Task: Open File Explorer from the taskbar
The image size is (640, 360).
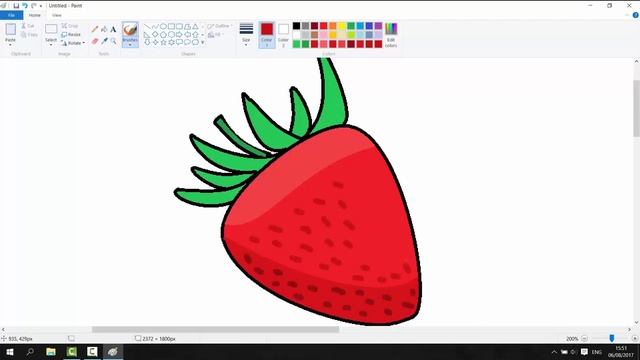Action: pyautogui.click(x=51, y=351)
